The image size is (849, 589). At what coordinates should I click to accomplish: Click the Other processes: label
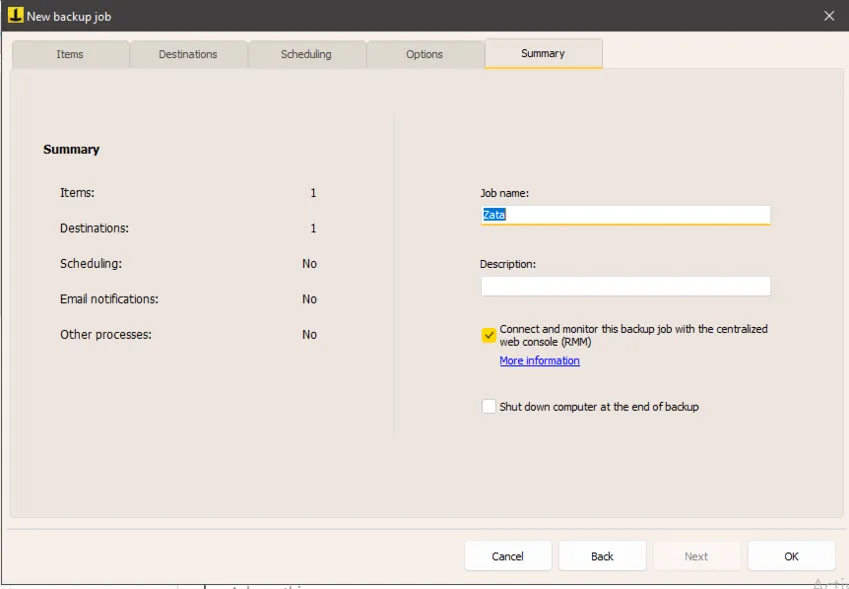click(x=106, y=335)
